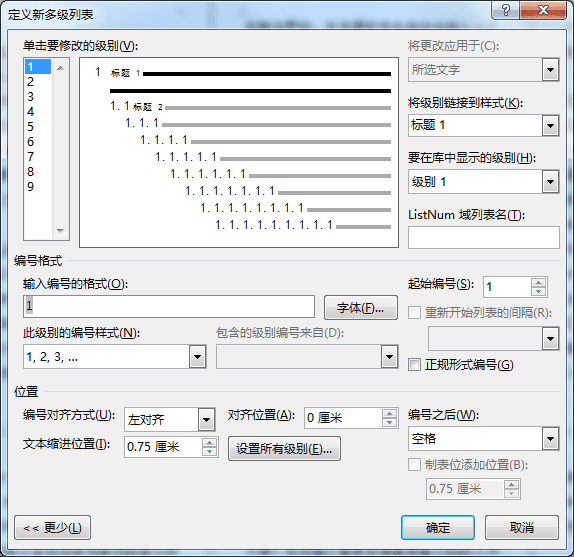The width and height of the screenshot is (574, 557).
Task: Click 文本缩进位置 value field
Action: point(163,447)
